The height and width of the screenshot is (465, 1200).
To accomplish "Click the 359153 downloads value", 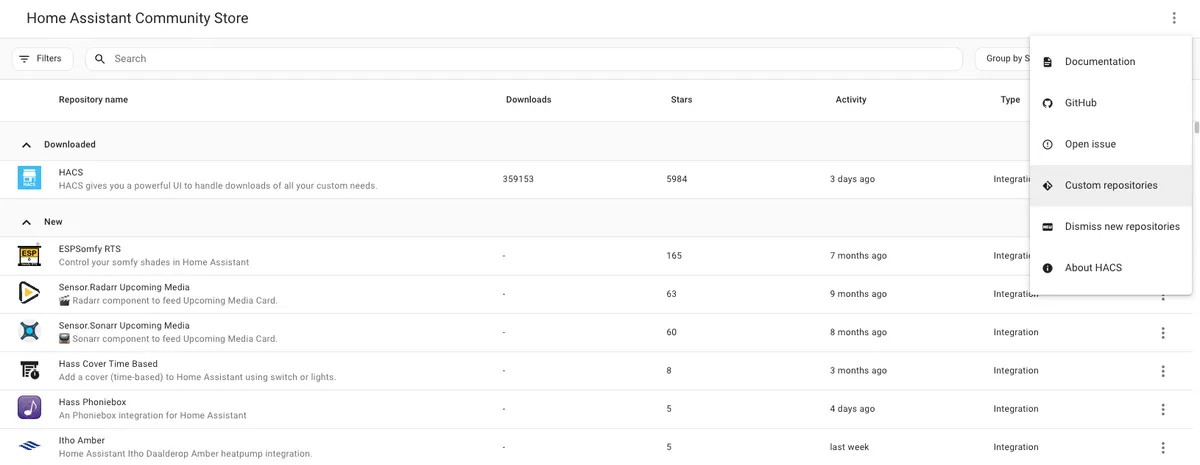I will [518, 180].
